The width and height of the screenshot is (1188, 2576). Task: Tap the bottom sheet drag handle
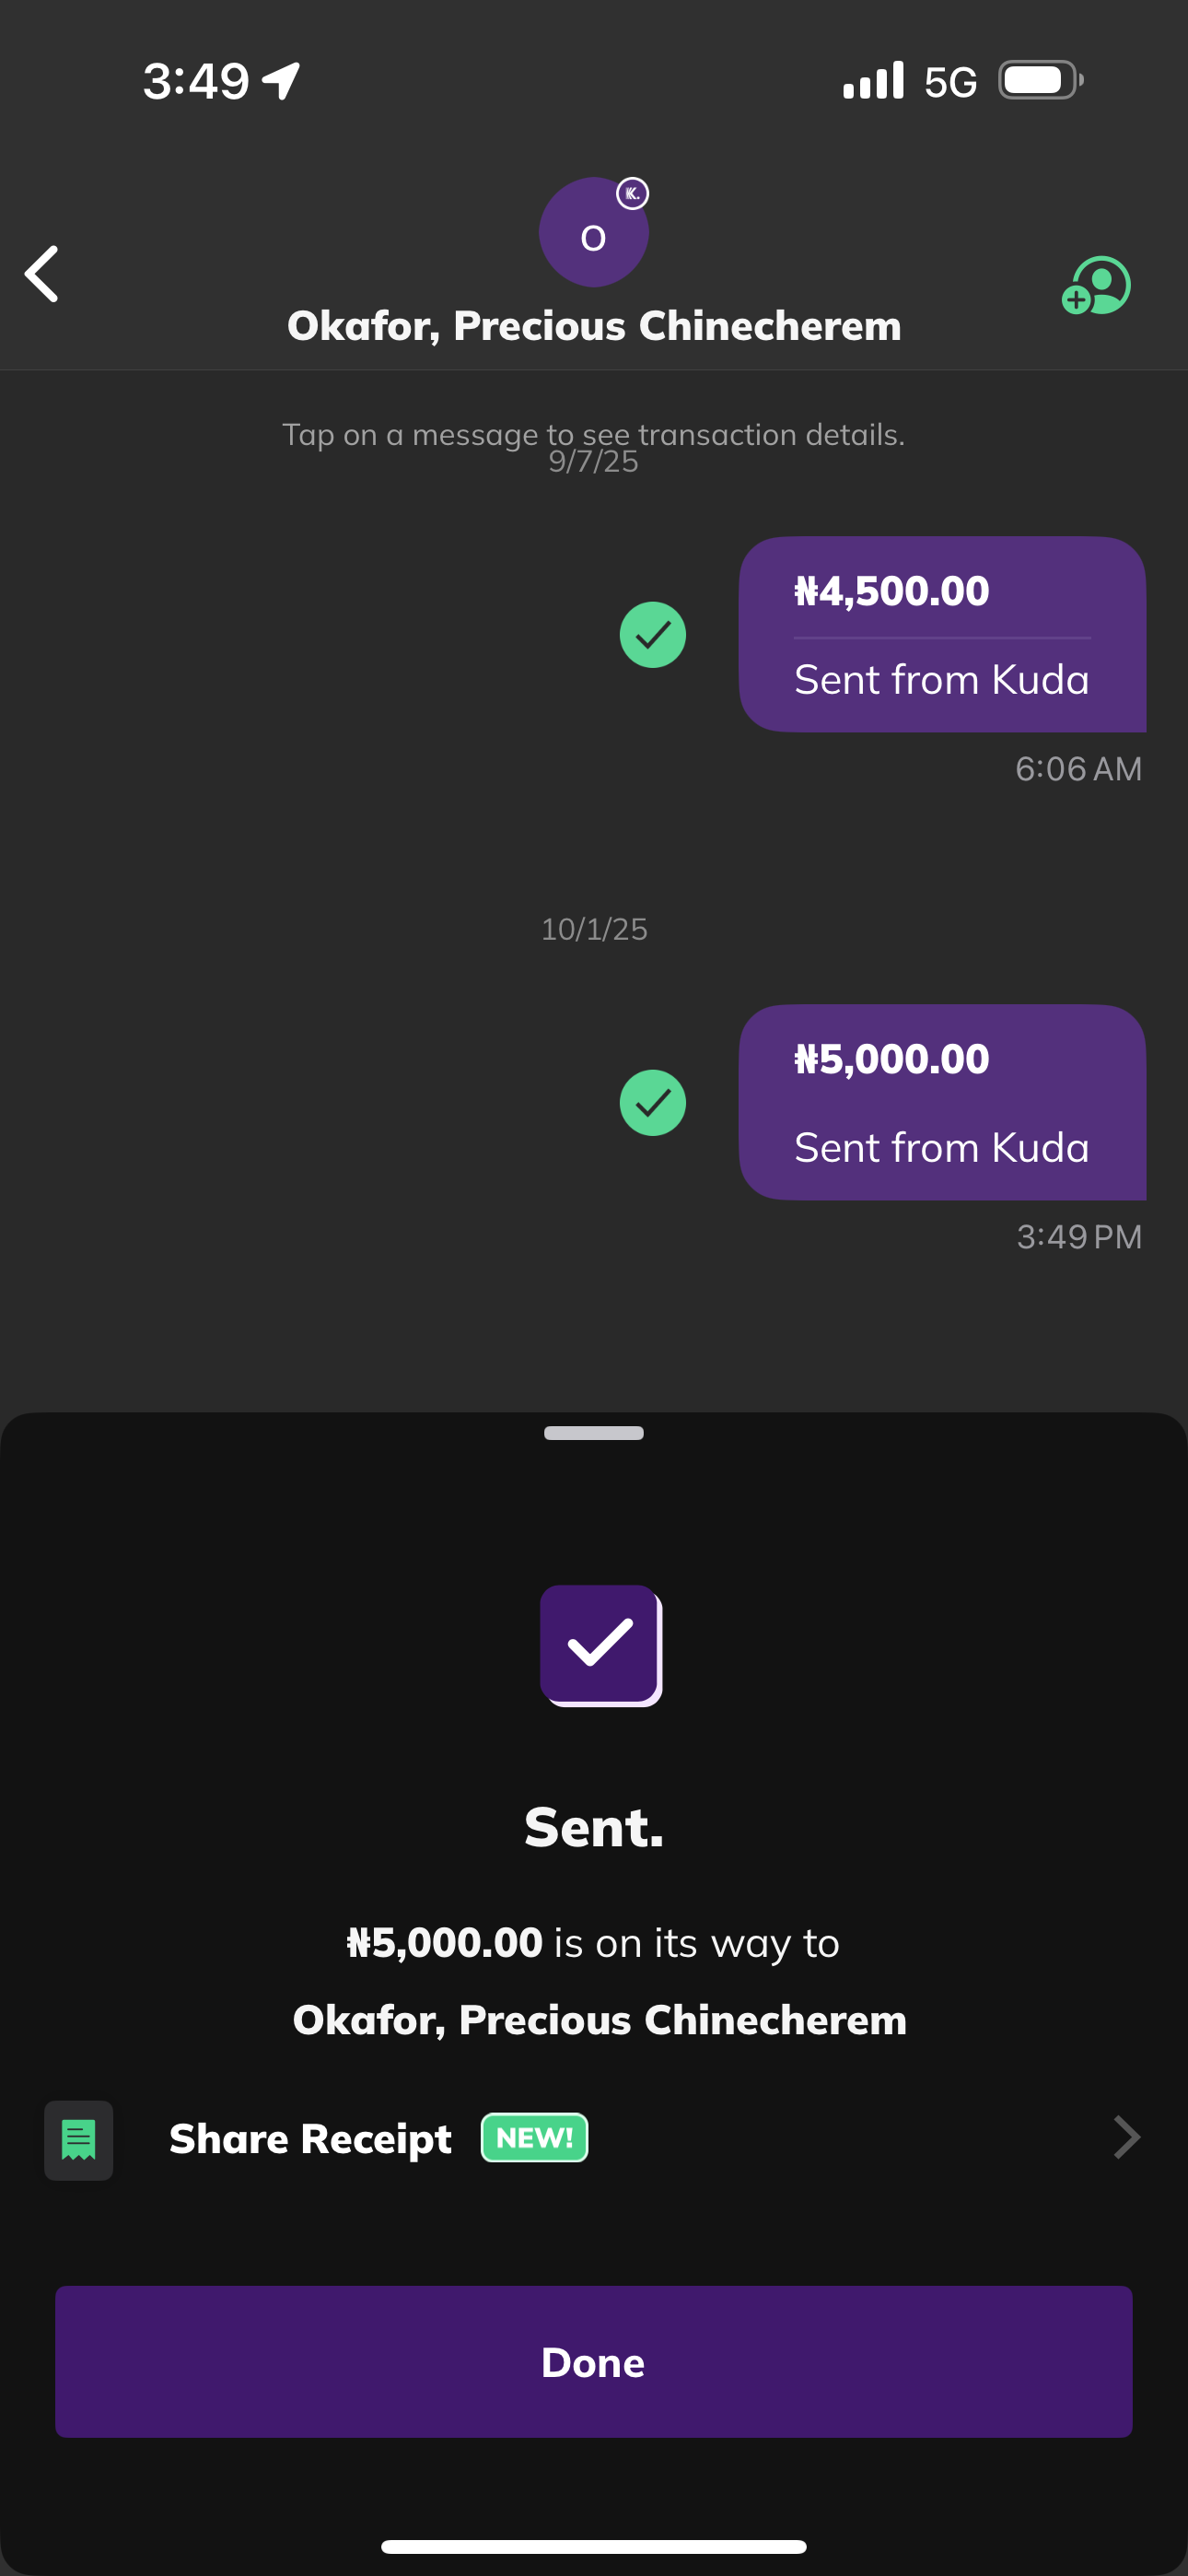click(x=594, y=1433)
